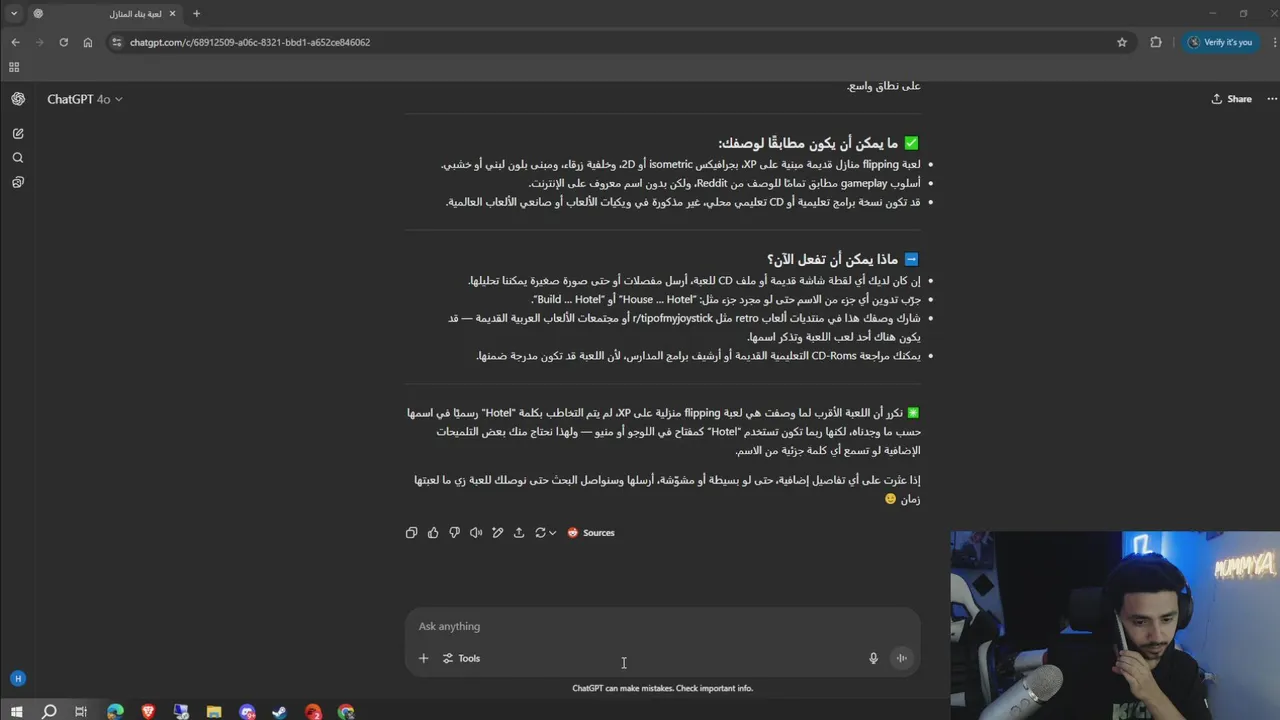Open the Tools menu in the composer
The width and height of the screenshot is (1280, 720).
461,658
